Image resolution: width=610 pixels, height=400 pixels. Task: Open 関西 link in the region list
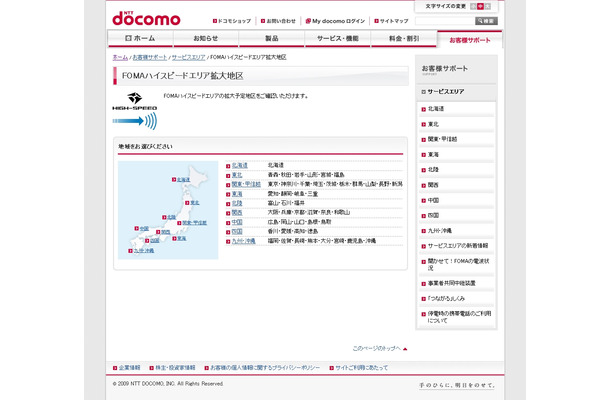pyautogui.click(x=237, y=212)
